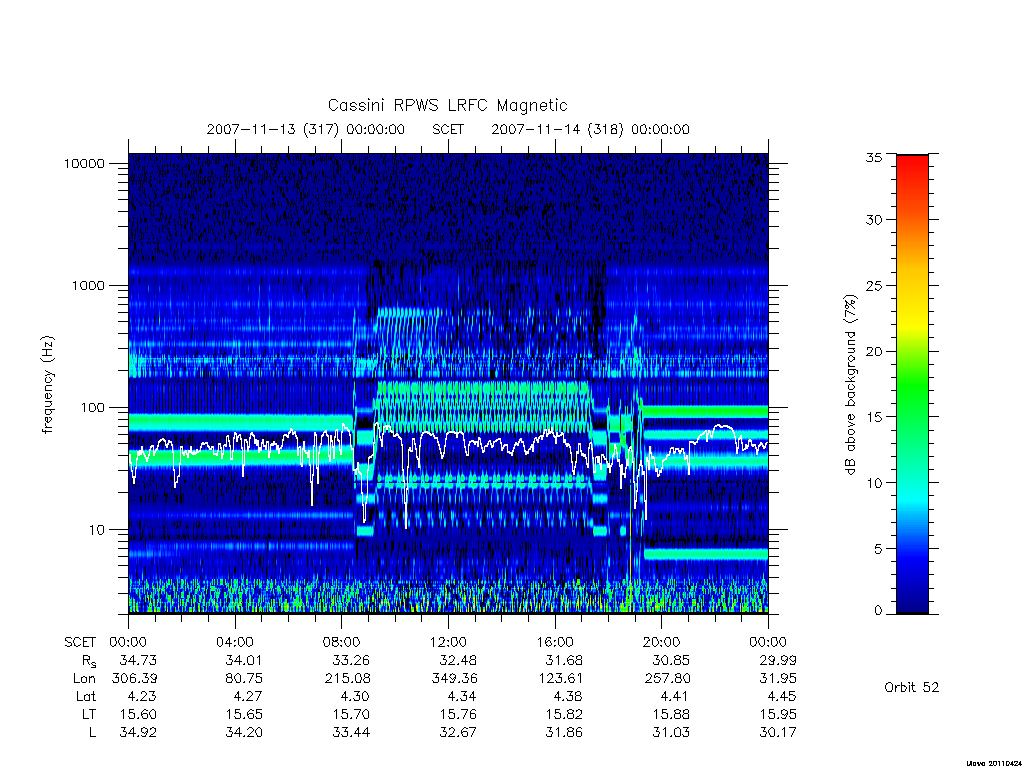
Task: Click the 12:00 SCET time tick label
Action: (x=448, y=642)
